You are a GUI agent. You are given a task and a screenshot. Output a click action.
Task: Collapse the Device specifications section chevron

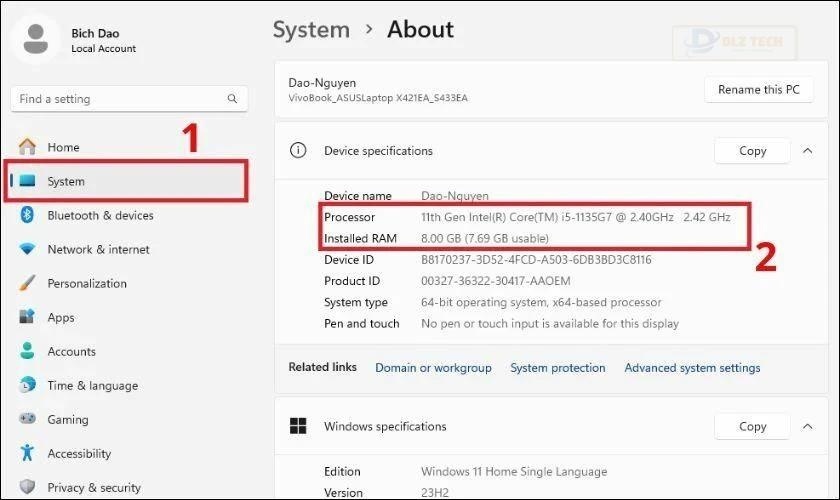[807, 151]
